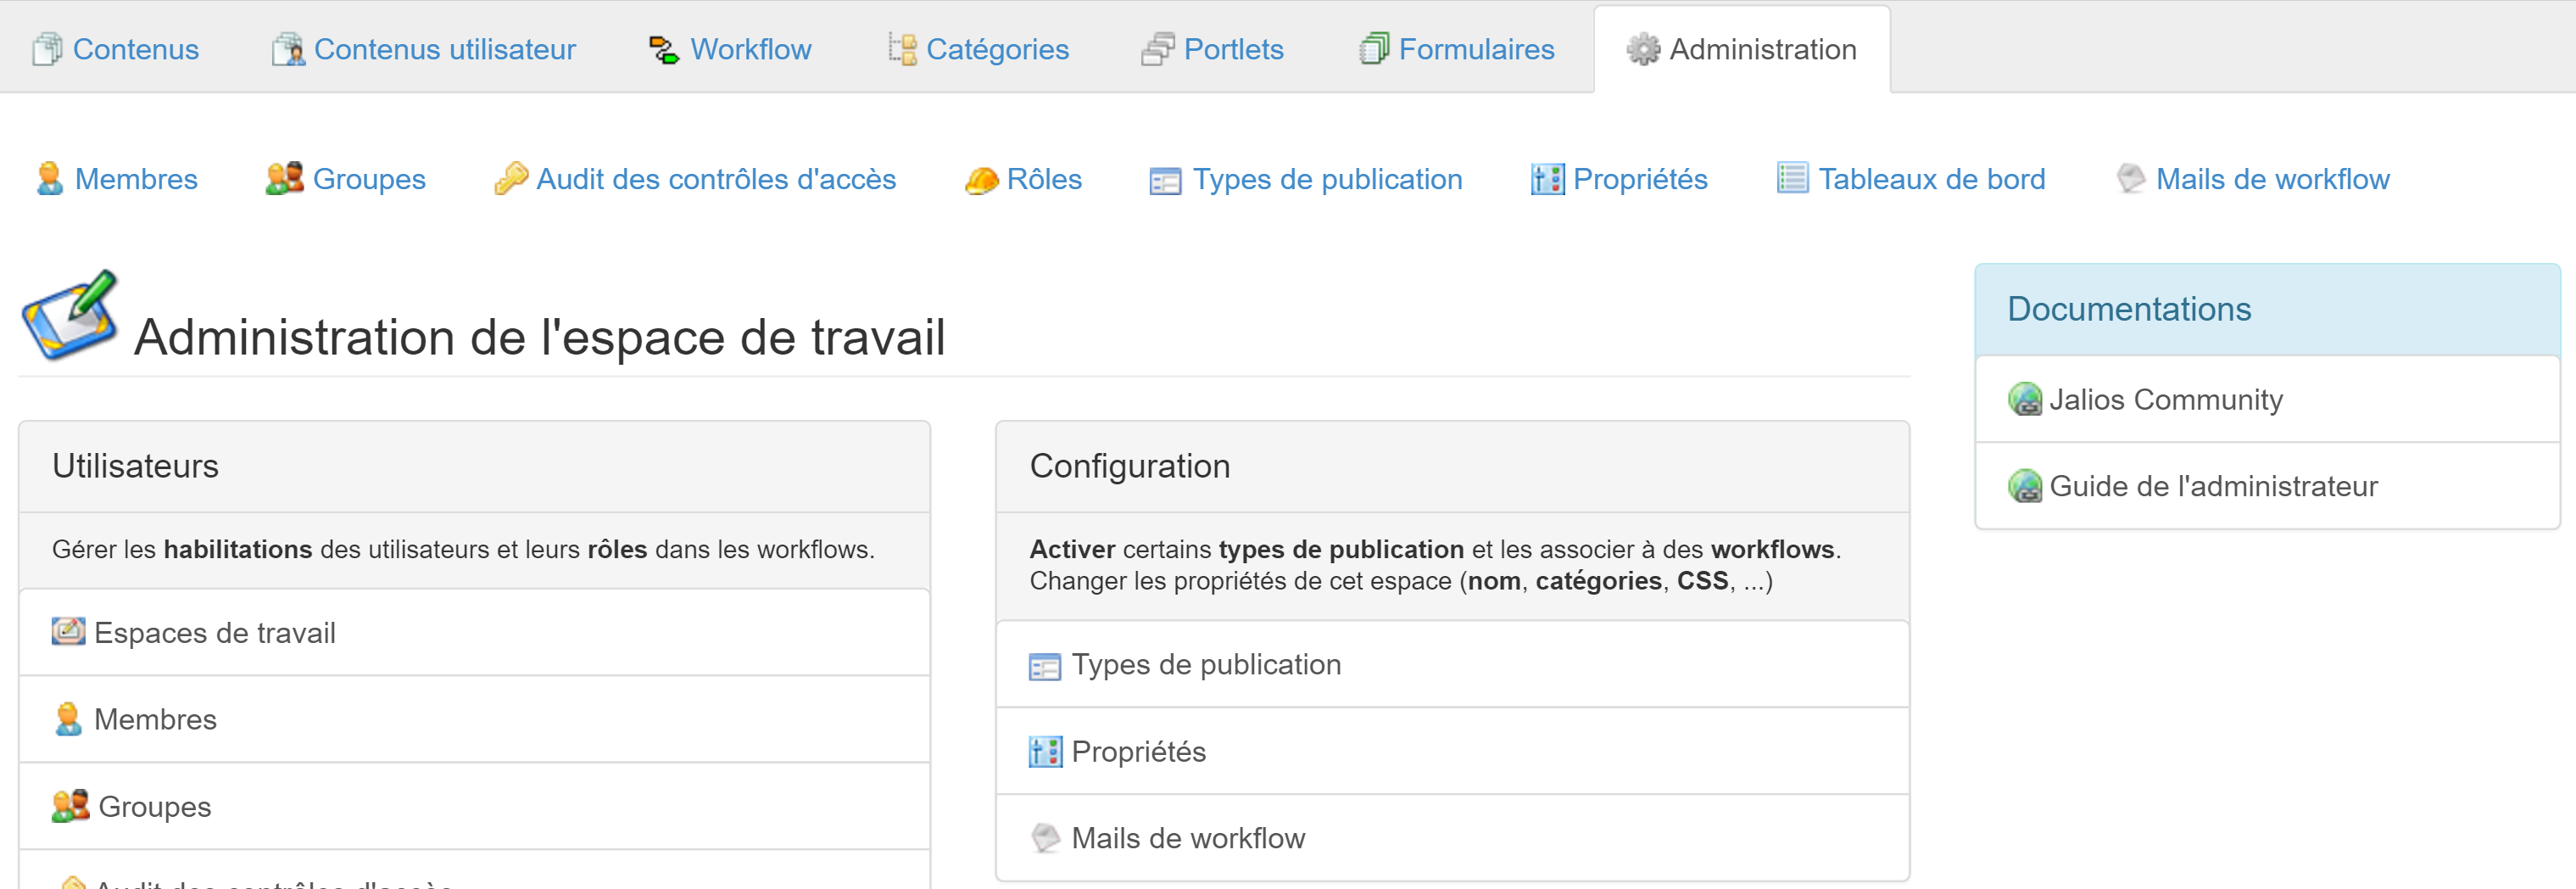Viewport: 2576px width, 889px height.
Task: Open Mails de workflow in Configuration panel
Action: pyautogui.click(x=1452, y=839)
